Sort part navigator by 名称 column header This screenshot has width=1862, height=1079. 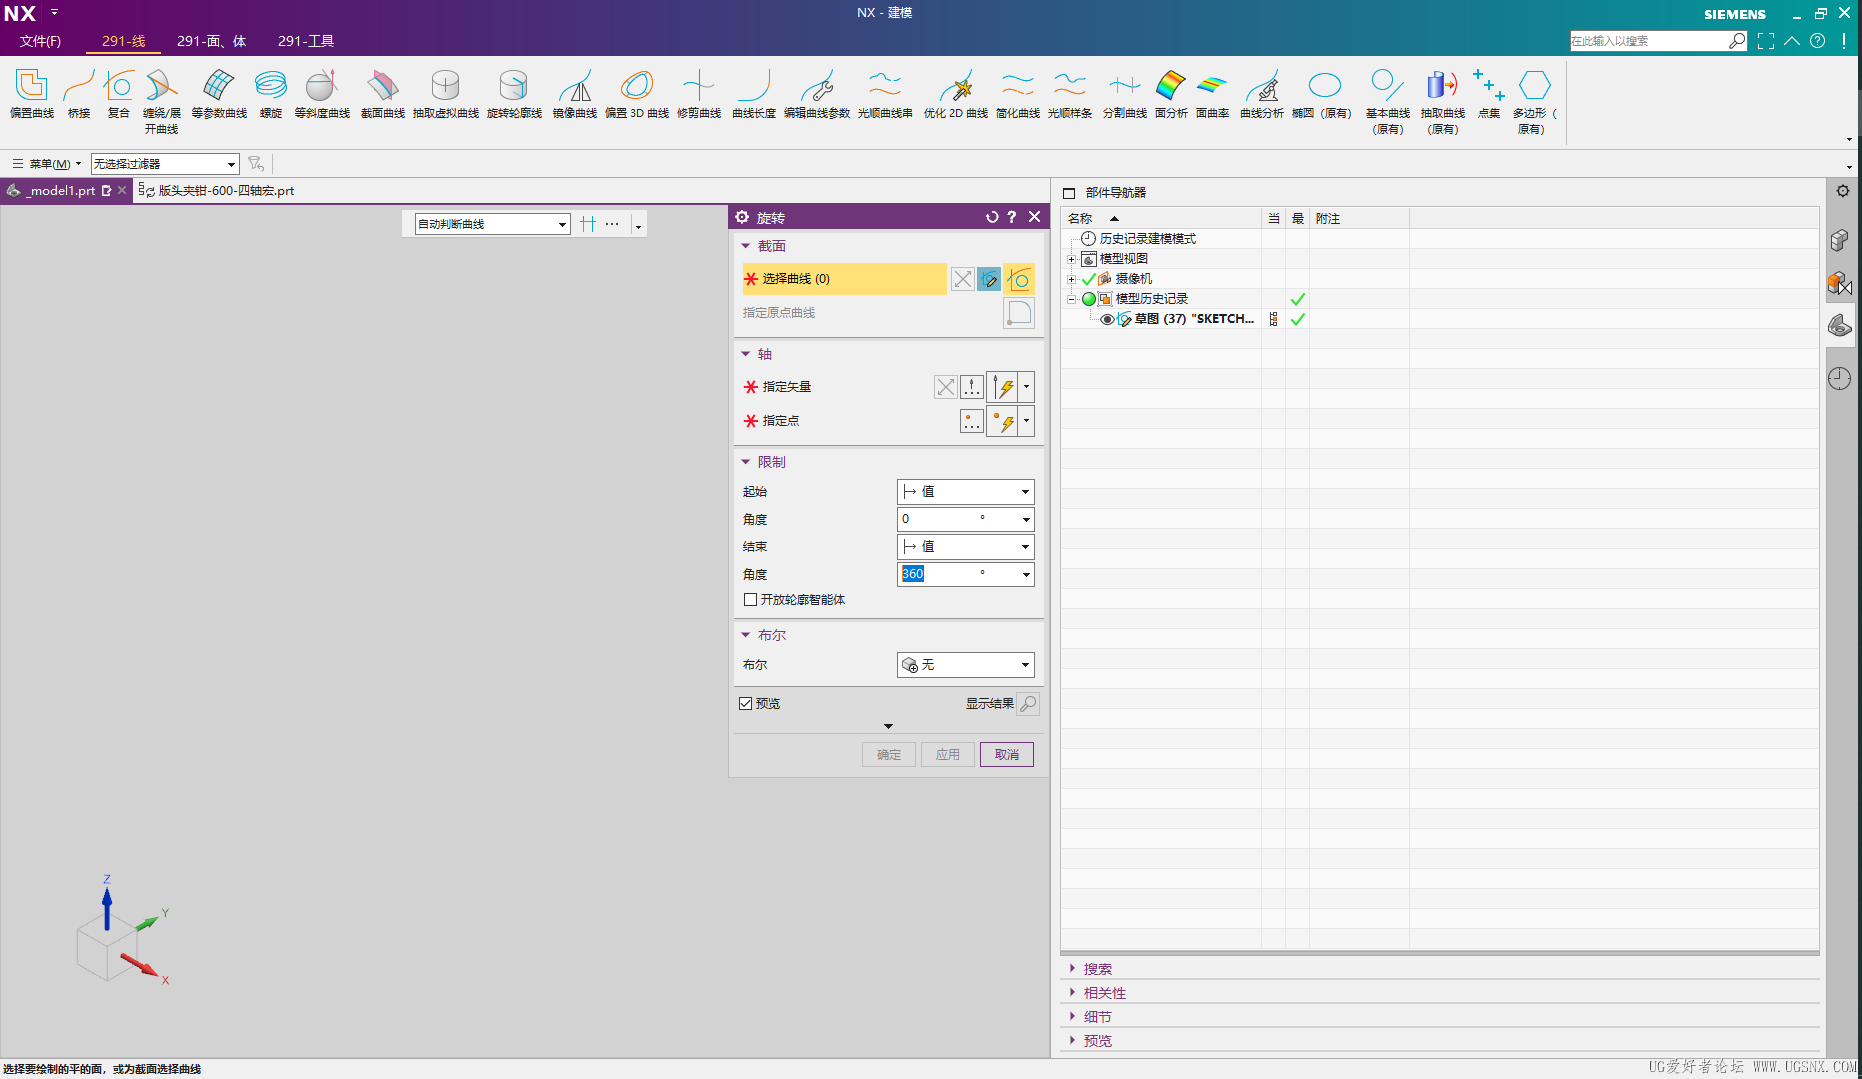click(1160, 218)
